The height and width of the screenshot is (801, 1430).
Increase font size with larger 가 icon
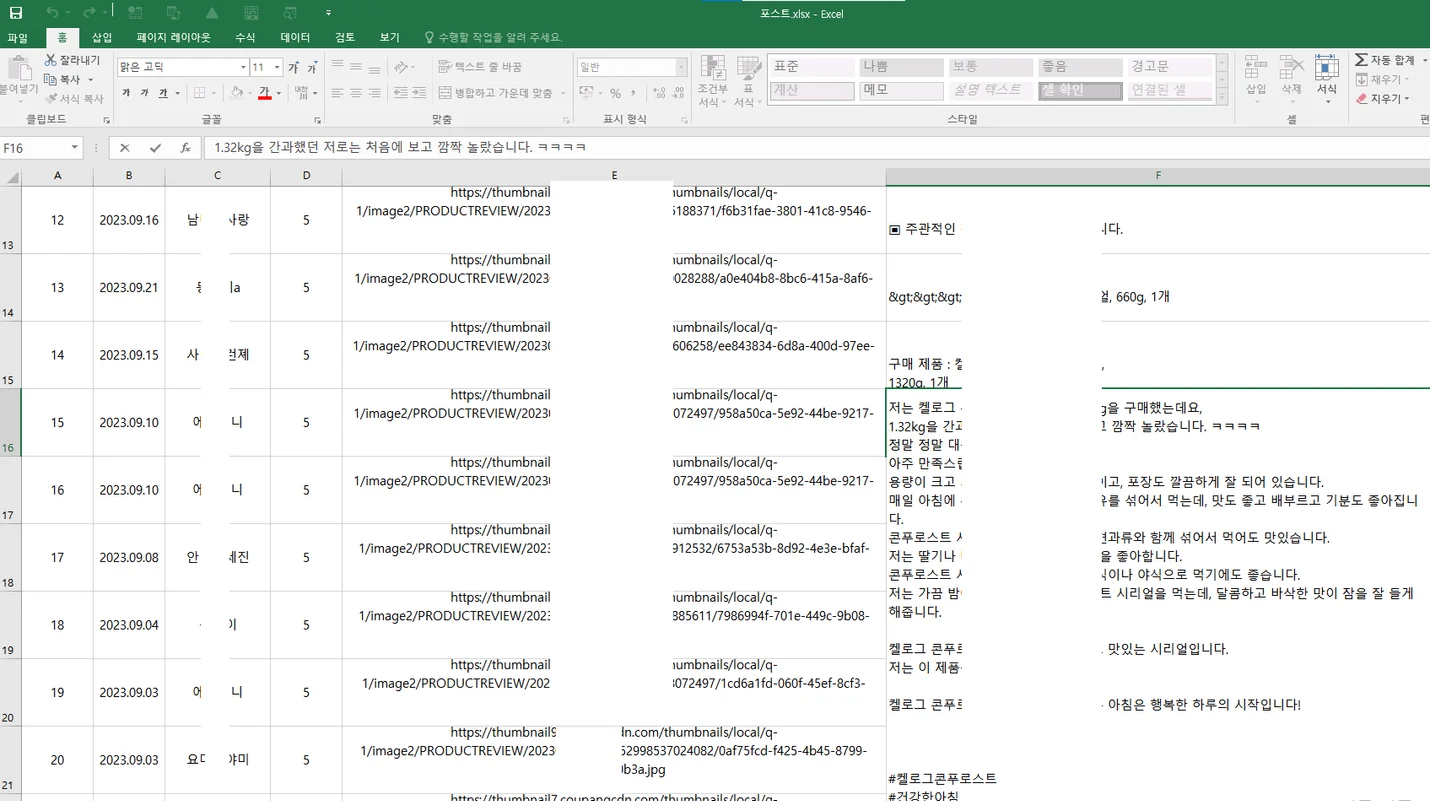(294, 67)
